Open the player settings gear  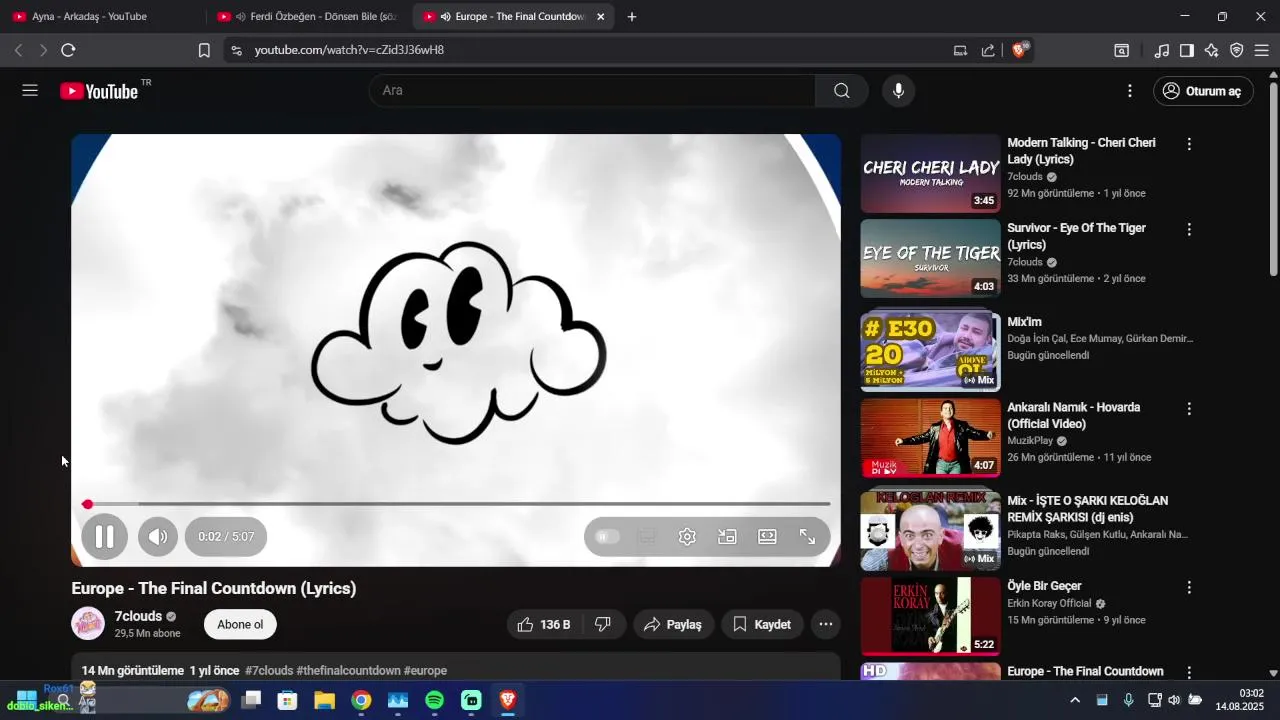tap(687, 537)
